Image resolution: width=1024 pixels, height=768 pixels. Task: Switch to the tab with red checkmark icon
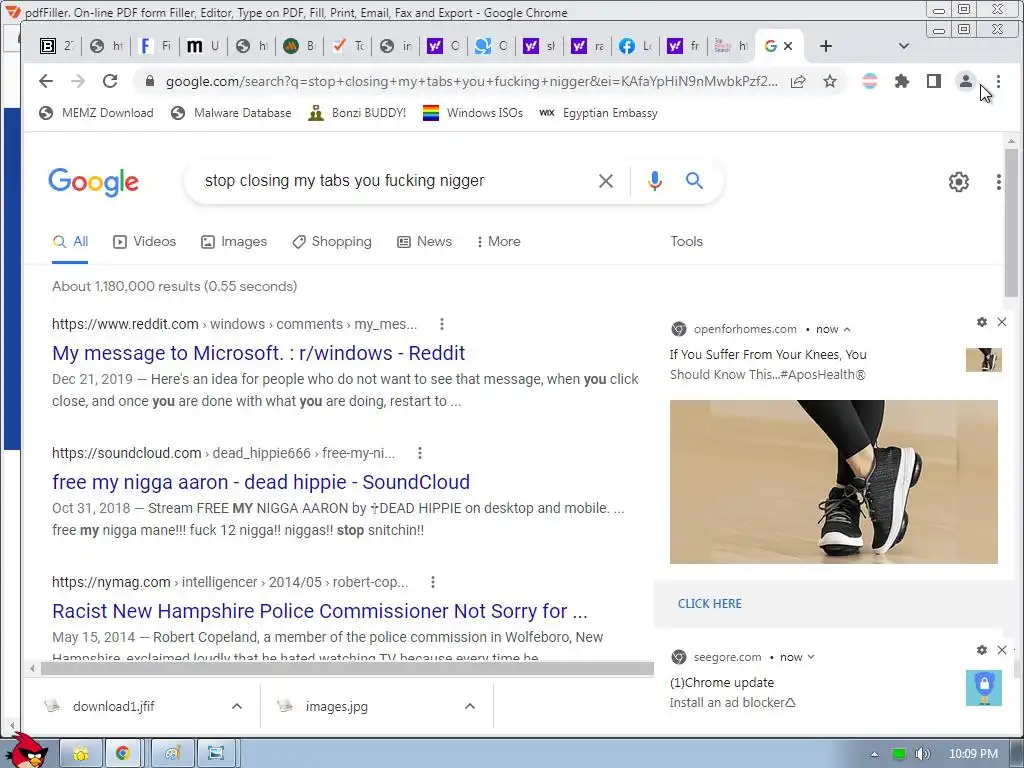[x=348, y=46]
